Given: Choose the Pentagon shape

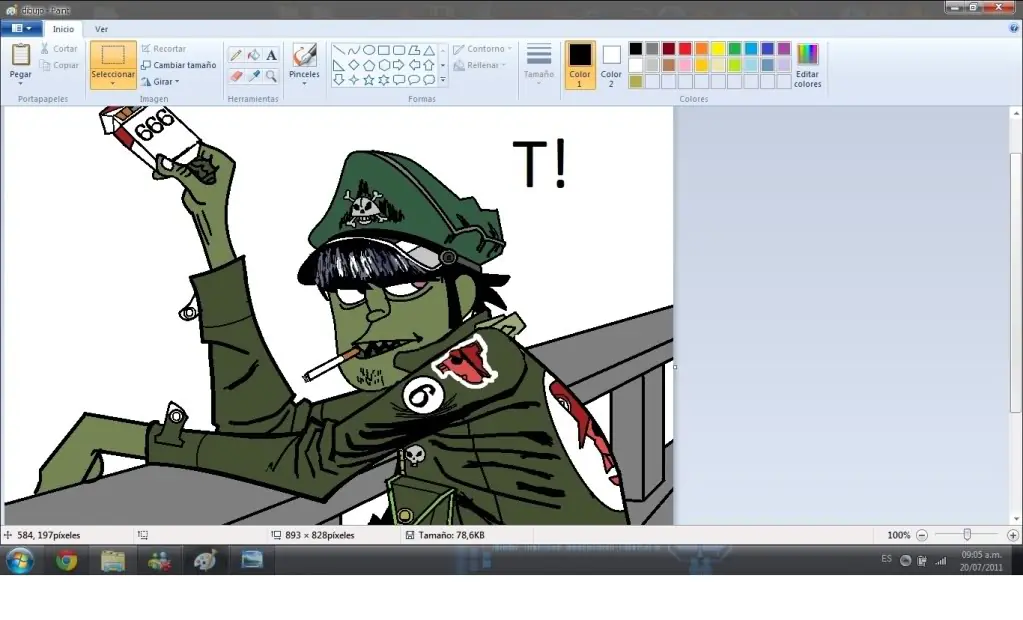Looking at the screenshot, I should pos(369,65).
